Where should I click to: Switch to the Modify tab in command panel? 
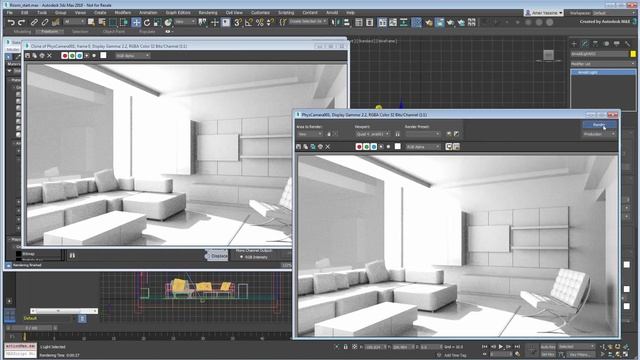click(584, 43)
